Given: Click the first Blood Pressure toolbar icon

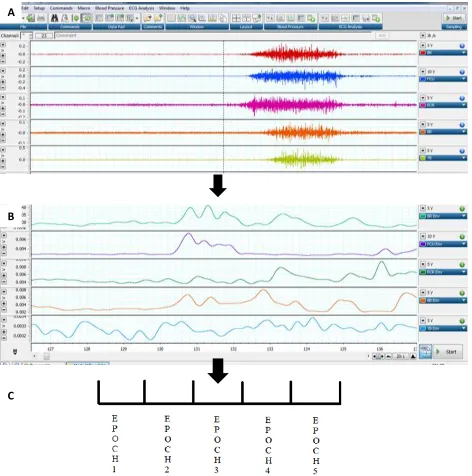Looking at the screenshot, I should point(270,18).
